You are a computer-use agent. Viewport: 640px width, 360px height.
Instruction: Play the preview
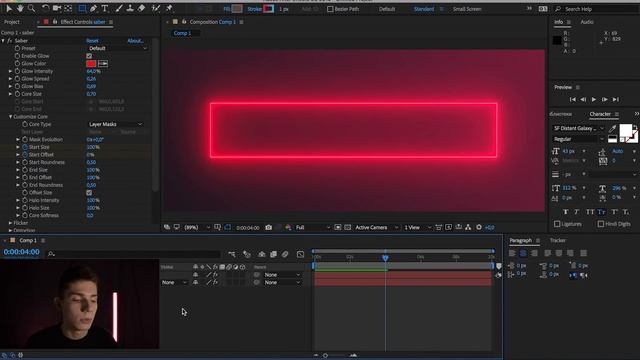[593, 100]
